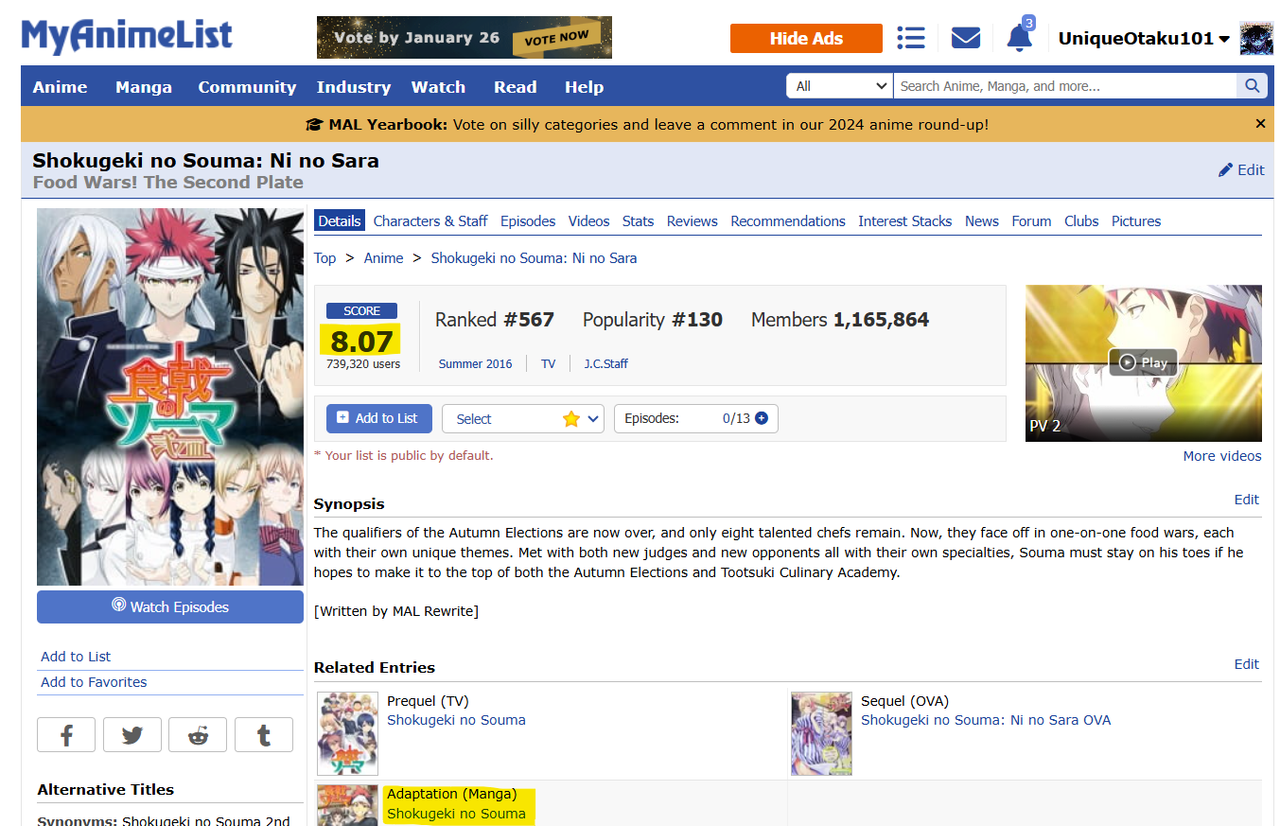Switch to the Recommendations tab
This screenshot has width=1280, height=826.
788,221
